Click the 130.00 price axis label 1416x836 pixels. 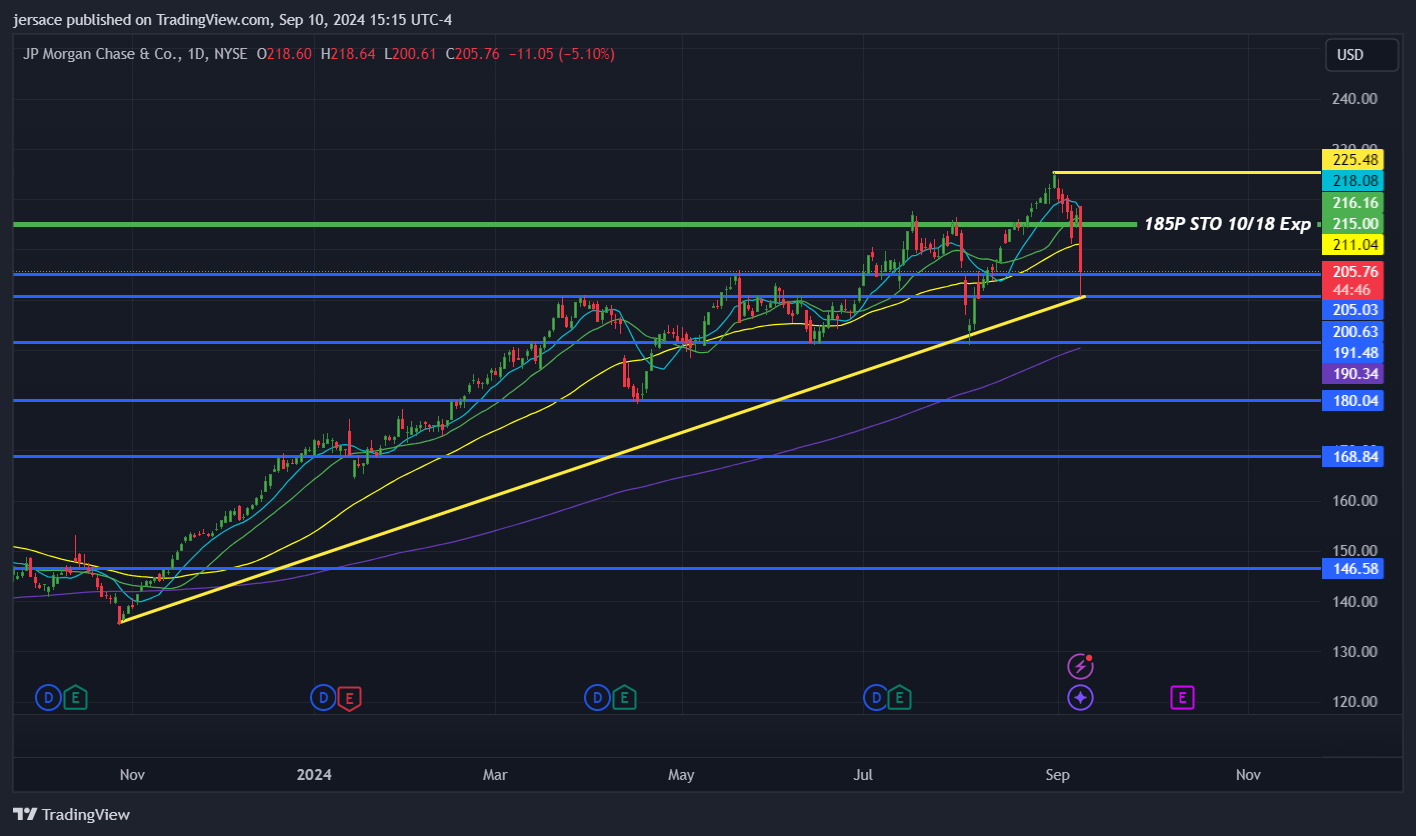[x=1354, y=652]
